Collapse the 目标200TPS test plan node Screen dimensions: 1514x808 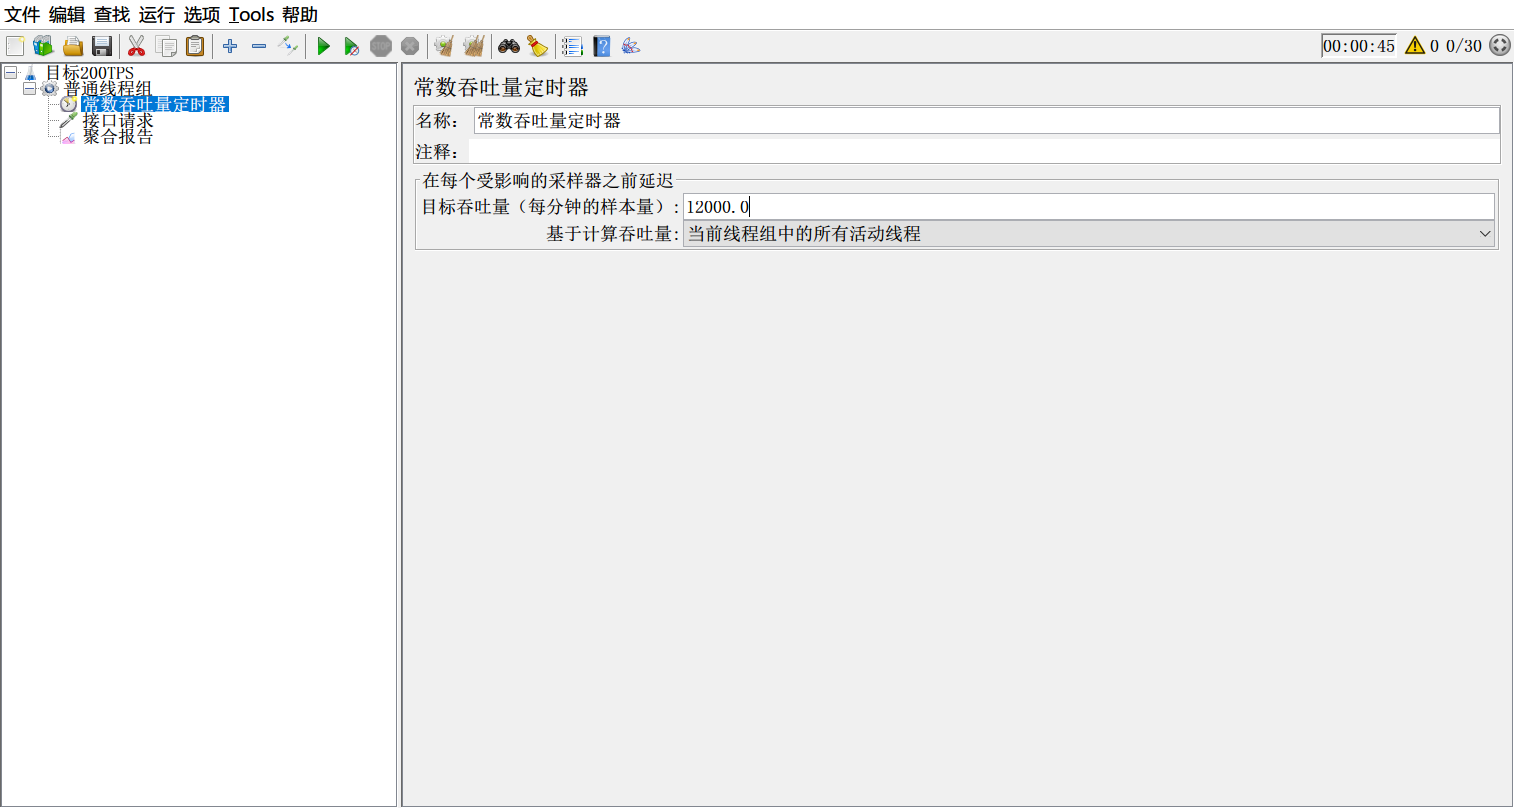pos(11,73)
